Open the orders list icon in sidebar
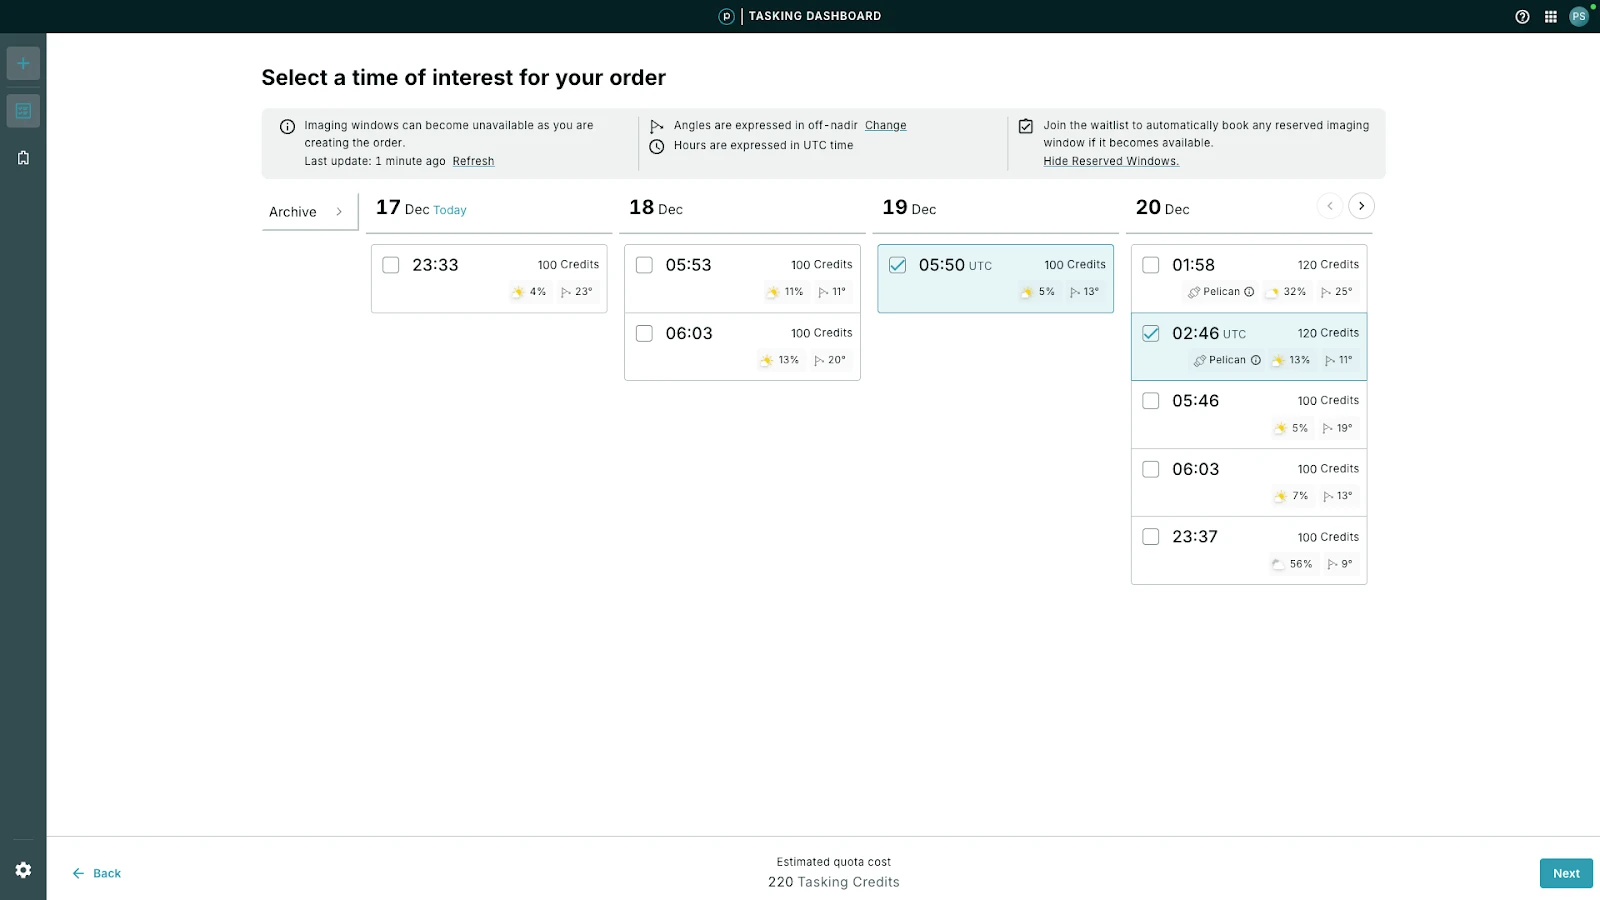Image resolution: width=1600 pixels, height=900 pixels. [x=23, y=111]
